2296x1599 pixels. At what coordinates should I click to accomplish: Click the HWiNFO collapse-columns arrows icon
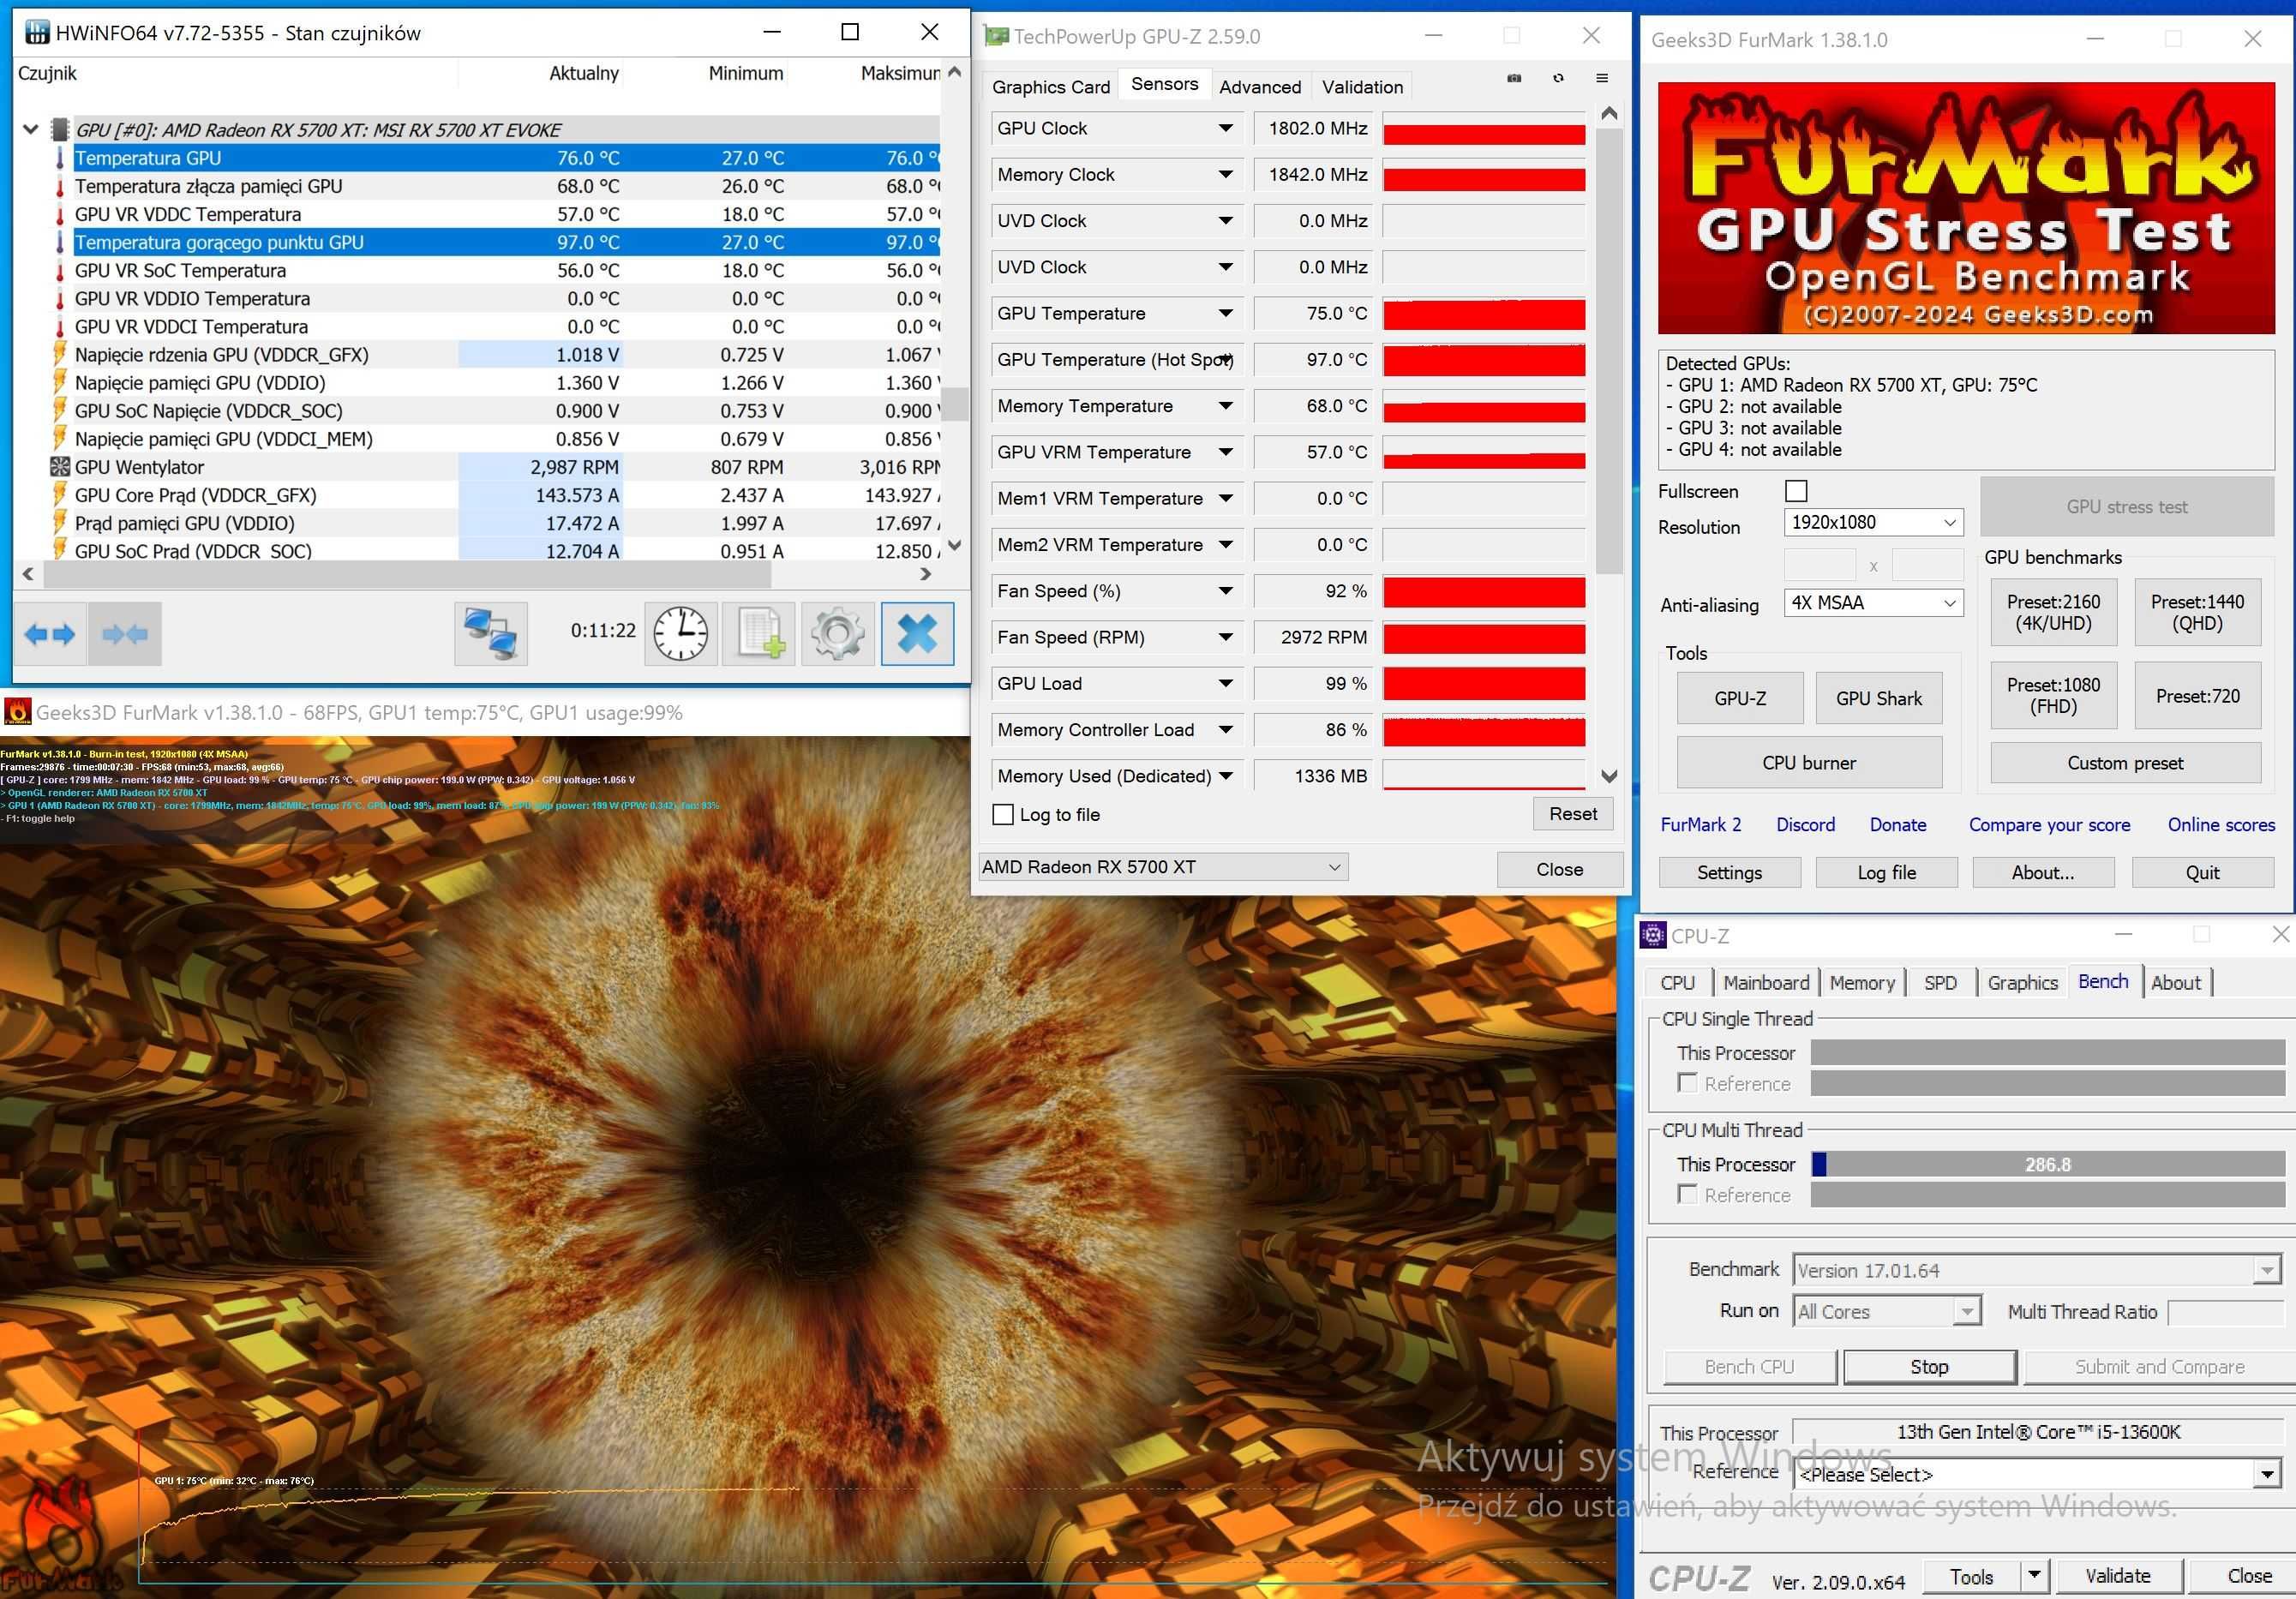125,633
